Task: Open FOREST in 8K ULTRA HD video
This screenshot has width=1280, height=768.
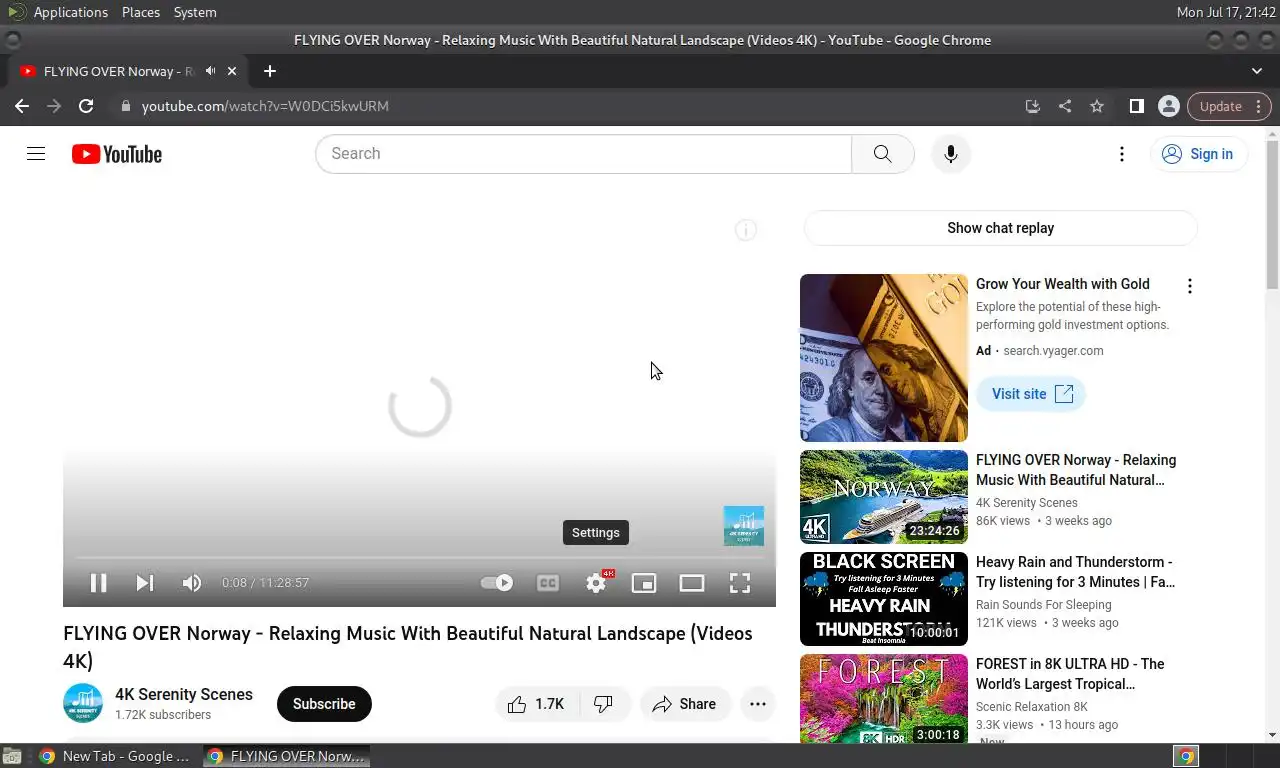Action: click(x=1070, y=674)
